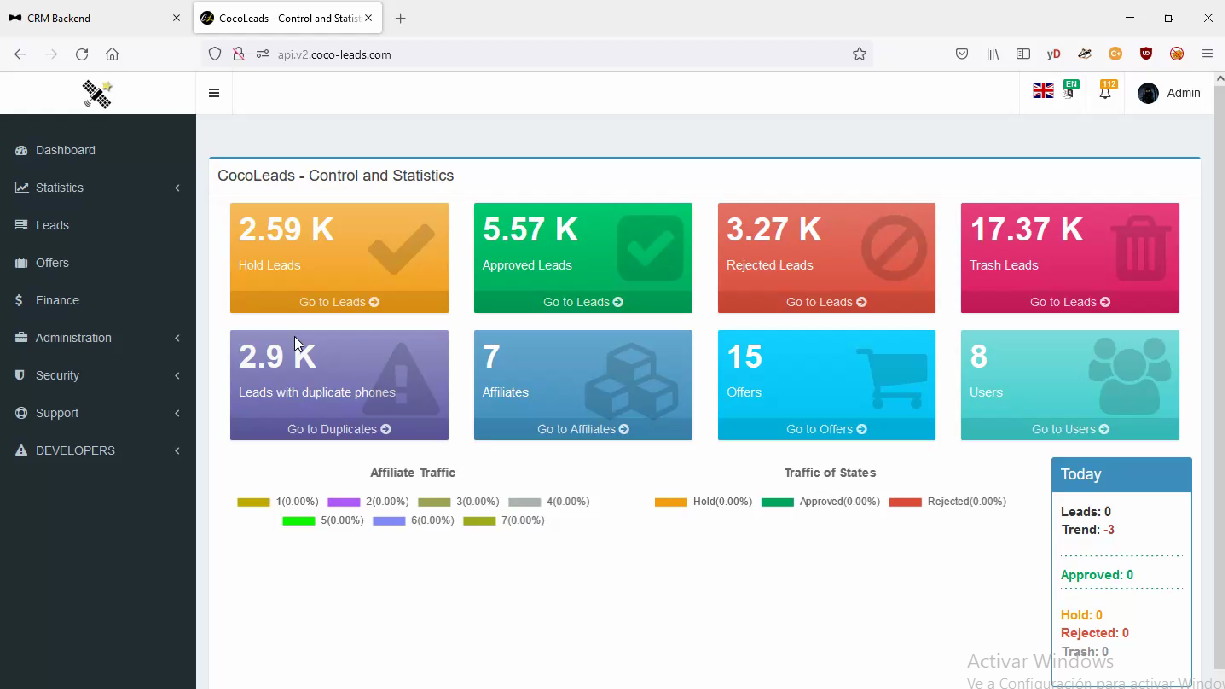Bookmark this page with the star icon
The height and width of the screenshot is (689, 1225).
point(859,54)
